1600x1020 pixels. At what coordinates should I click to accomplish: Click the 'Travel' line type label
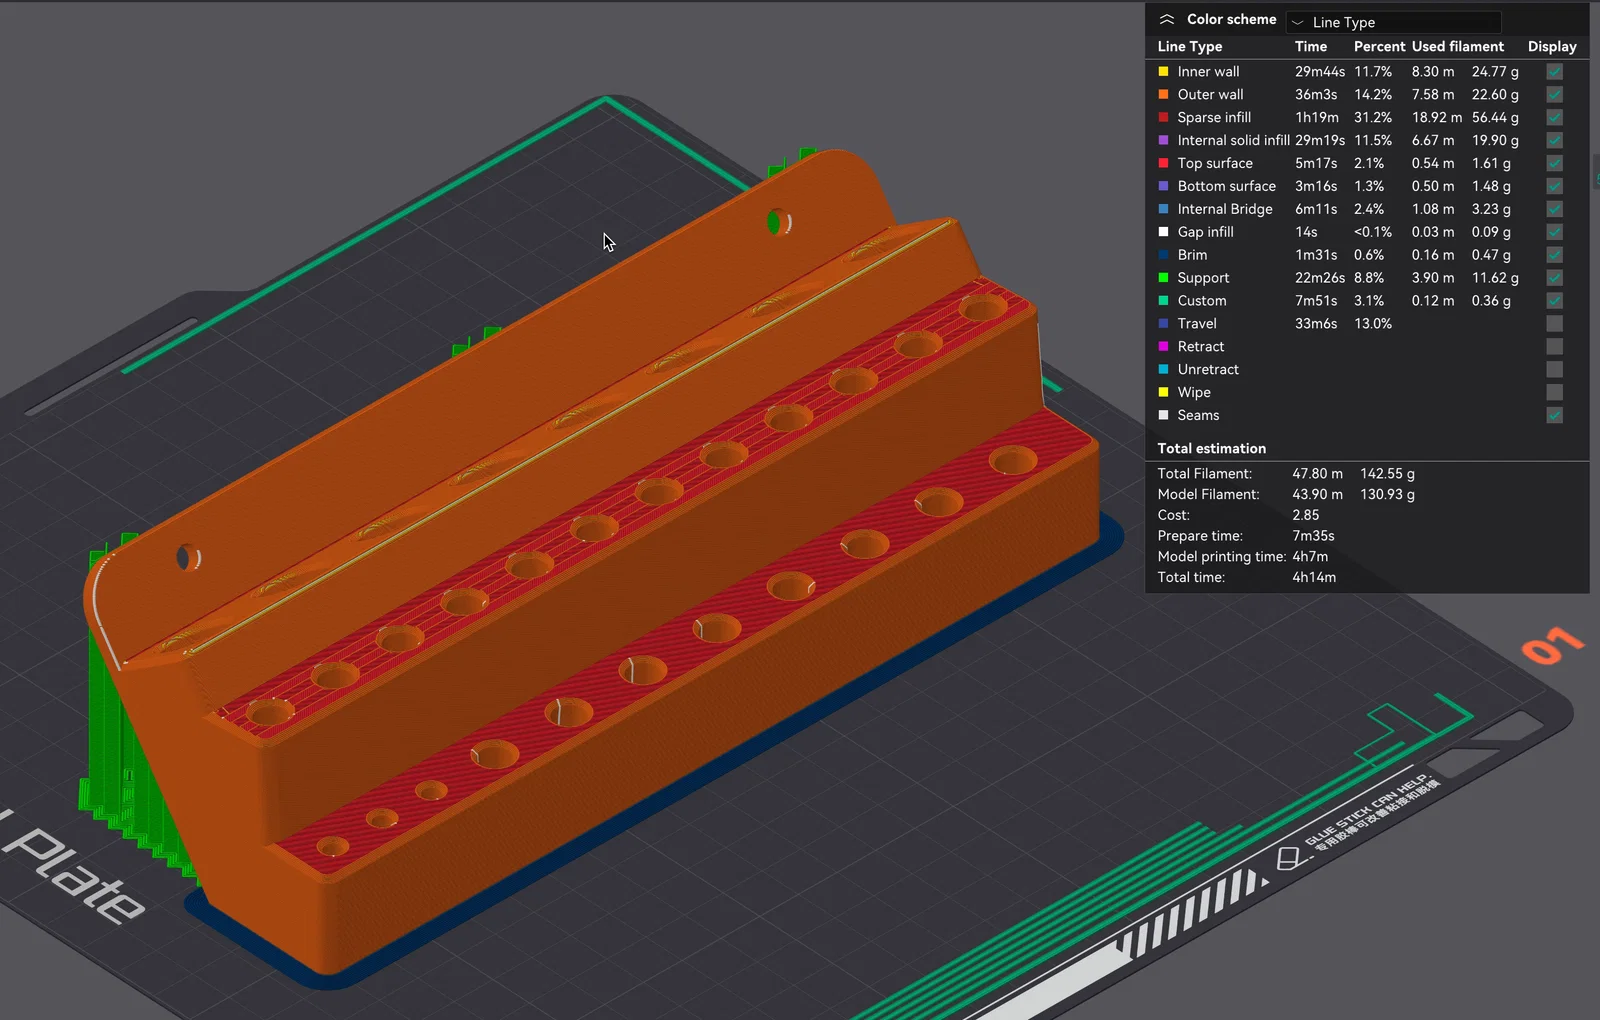tap(1197, 324)
